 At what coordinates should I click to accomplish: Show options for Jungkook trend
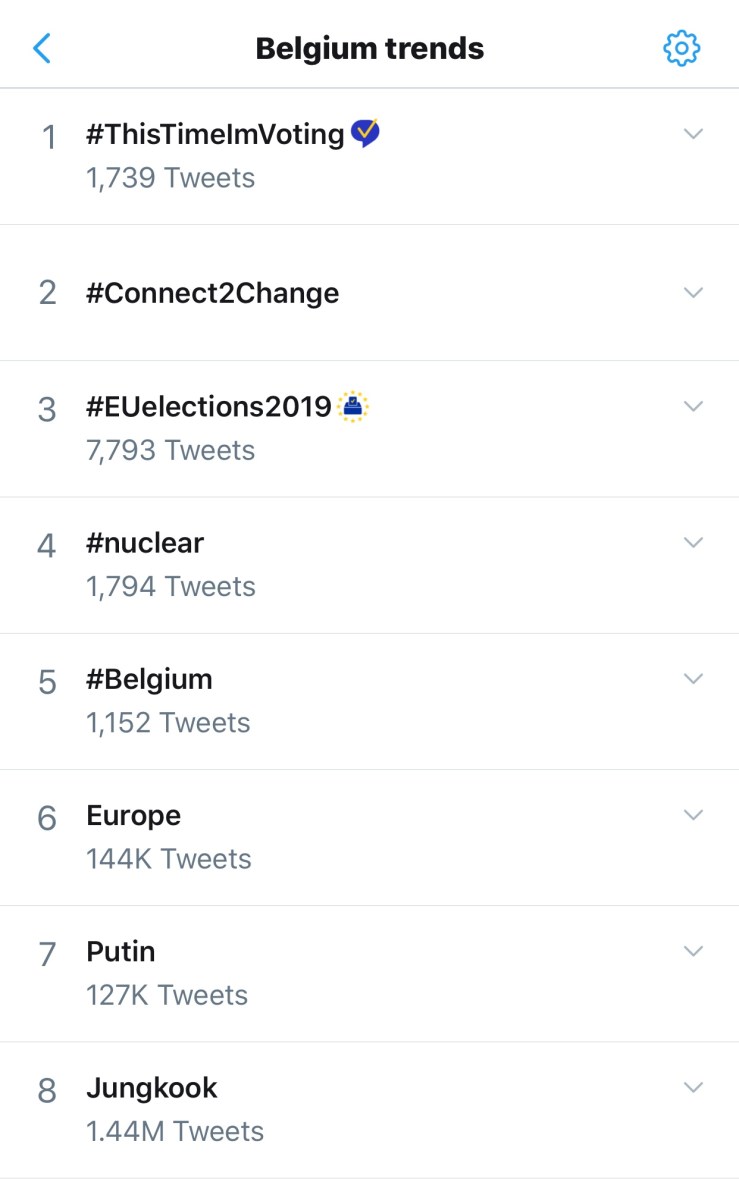click(693, 1086)
